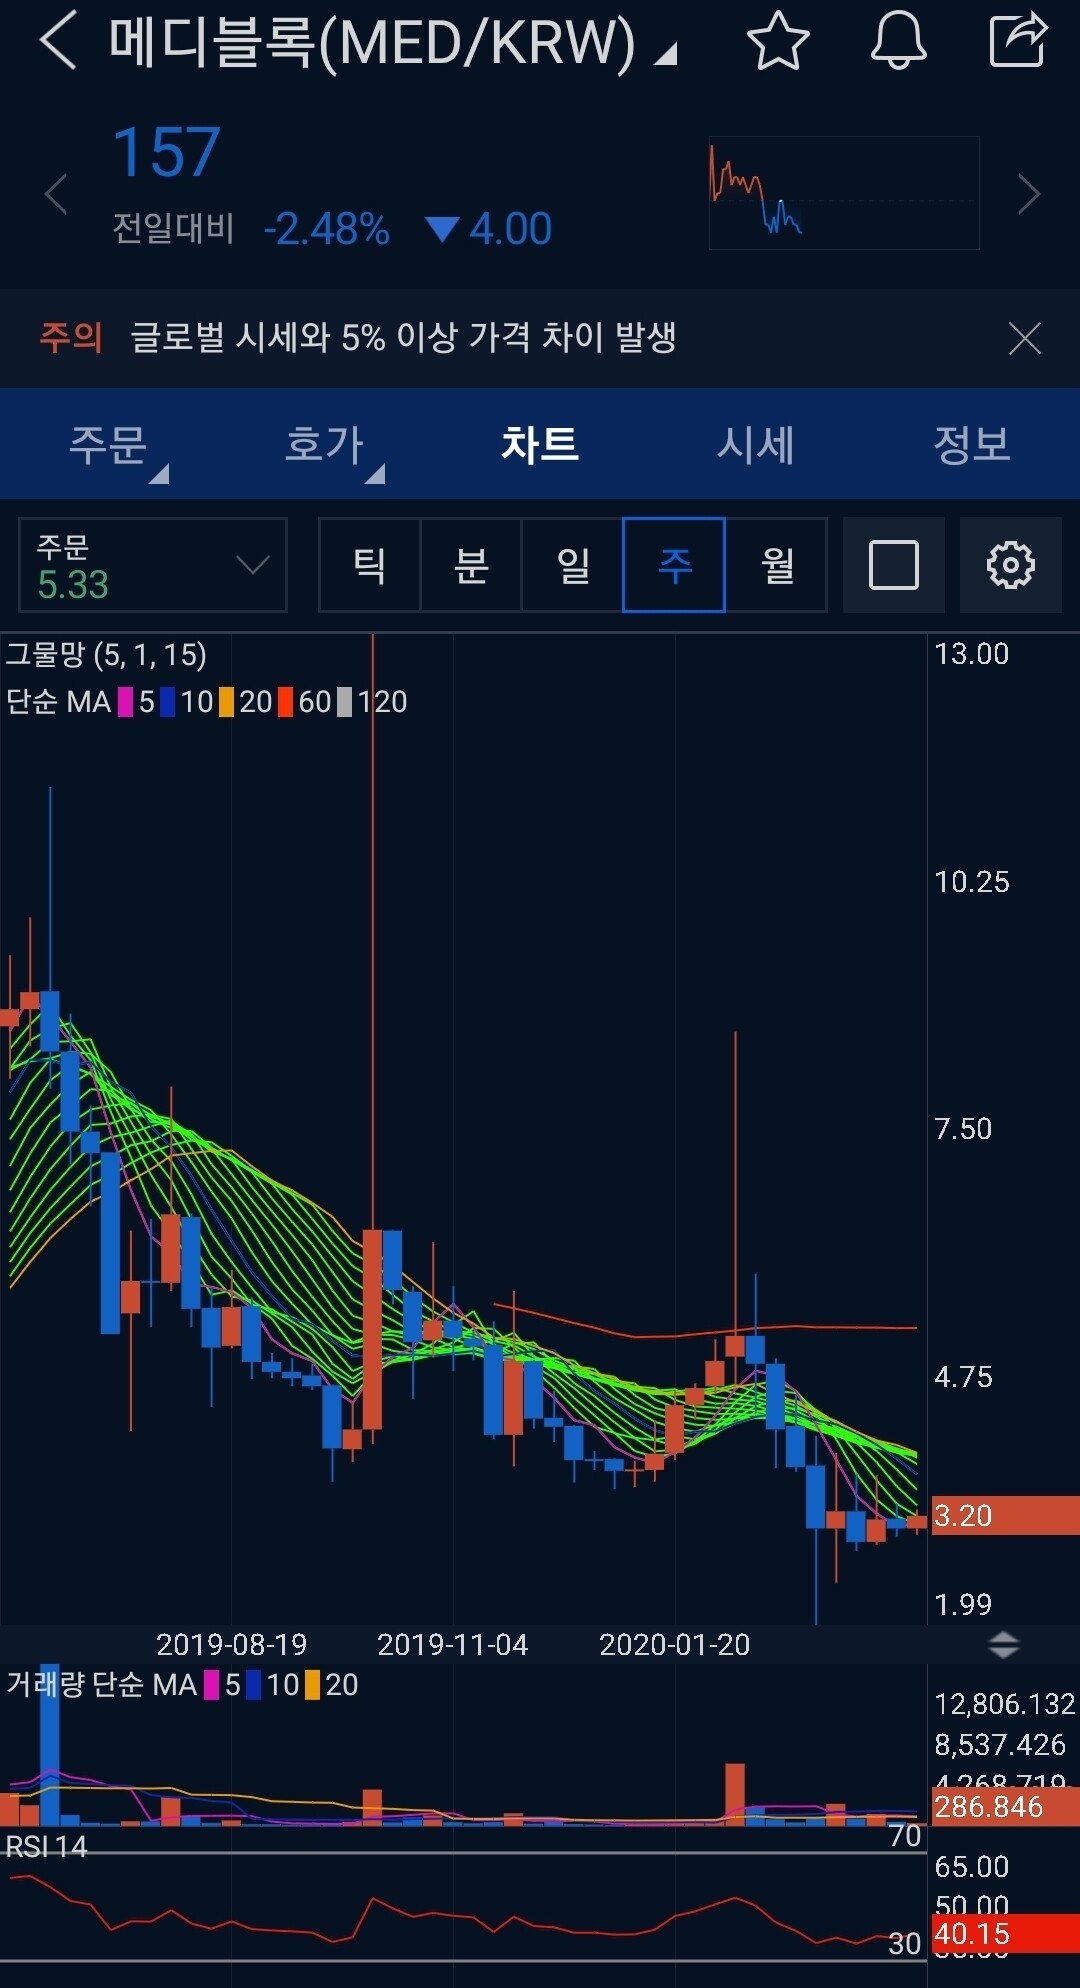Switch to the 시세 tab
The height and width of the screenshot is (1988, 1080).
coord(756,444)
